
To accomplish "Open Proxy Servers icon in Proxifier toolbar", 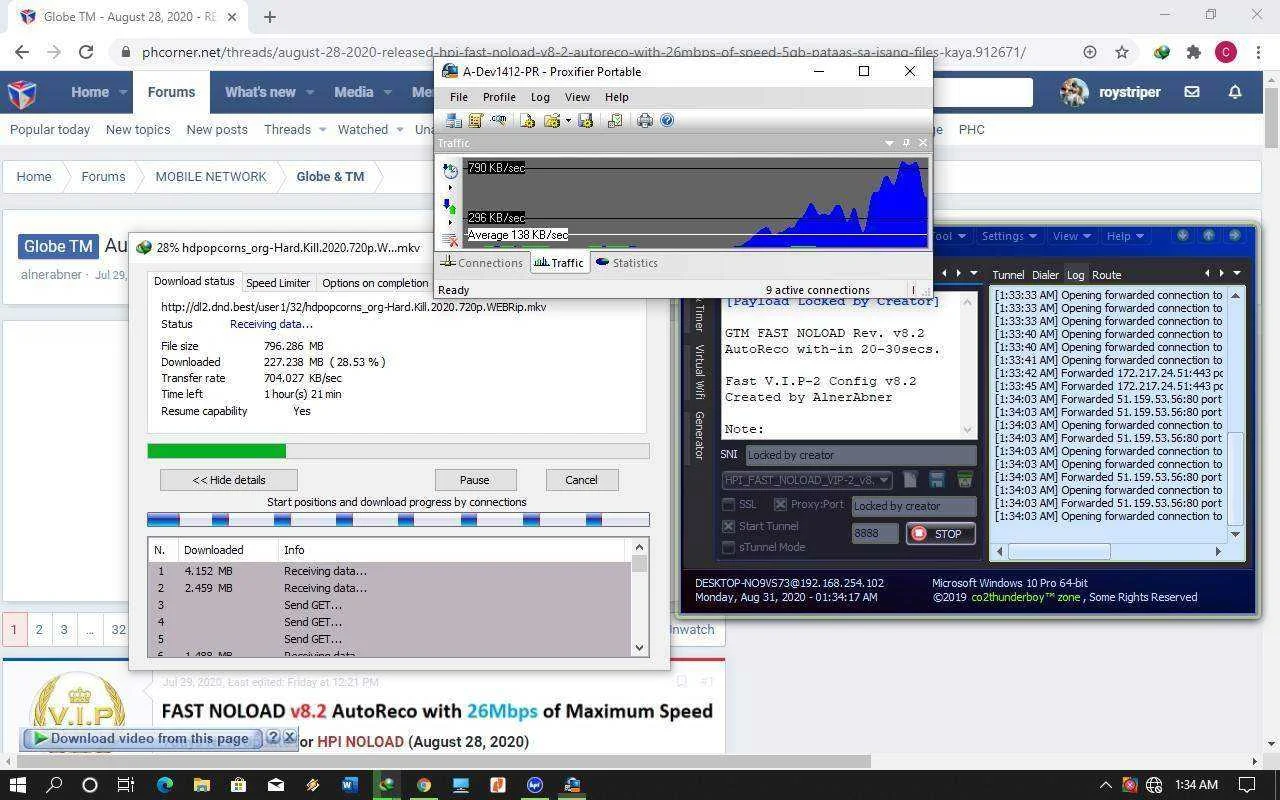I will tap(453, 120).
